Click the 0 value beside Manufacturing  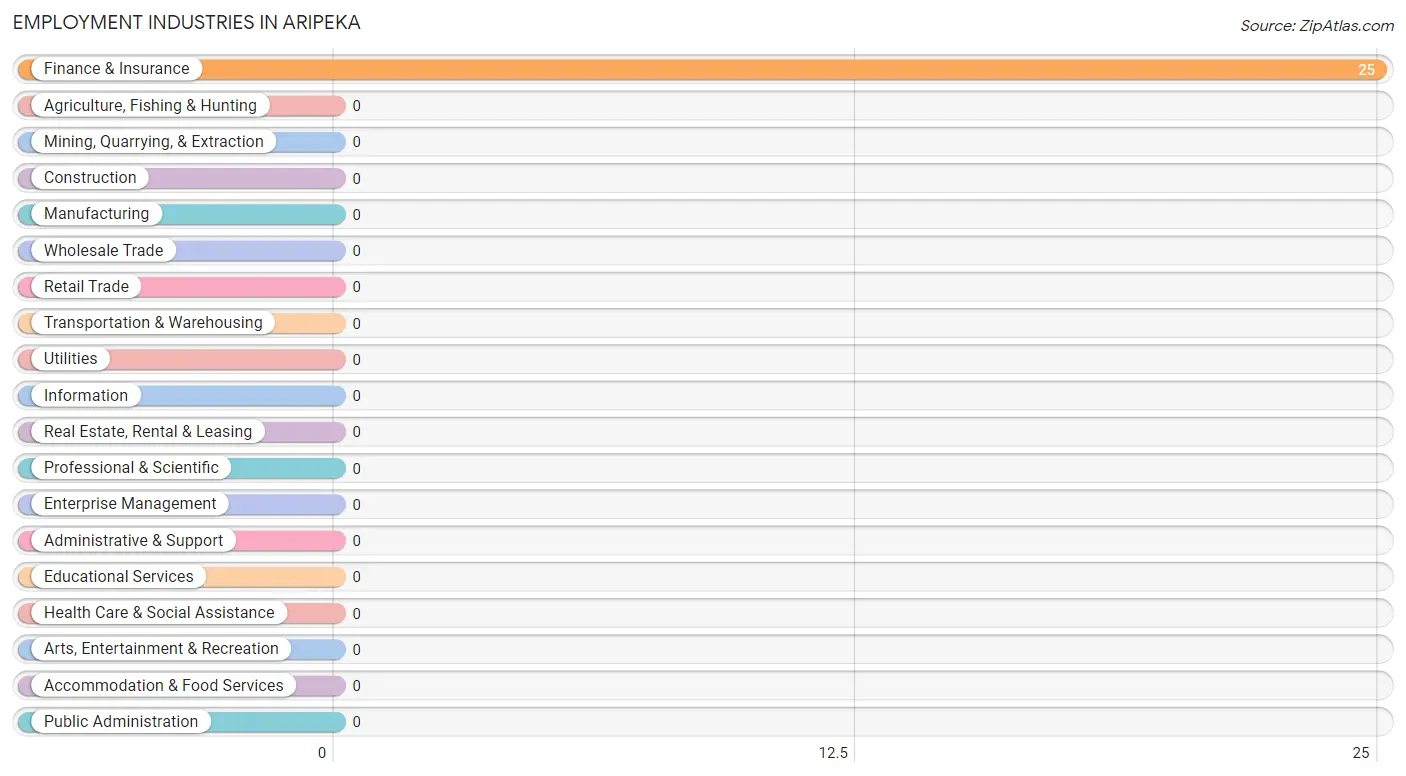tap(356, 214)
